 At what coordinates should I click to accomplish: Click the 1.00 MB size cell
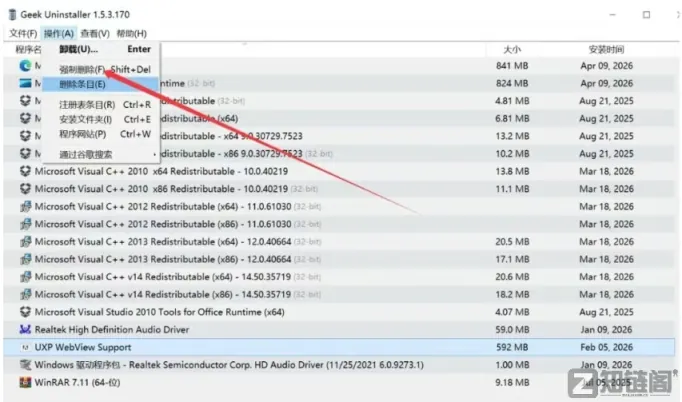tap(512, 365)
